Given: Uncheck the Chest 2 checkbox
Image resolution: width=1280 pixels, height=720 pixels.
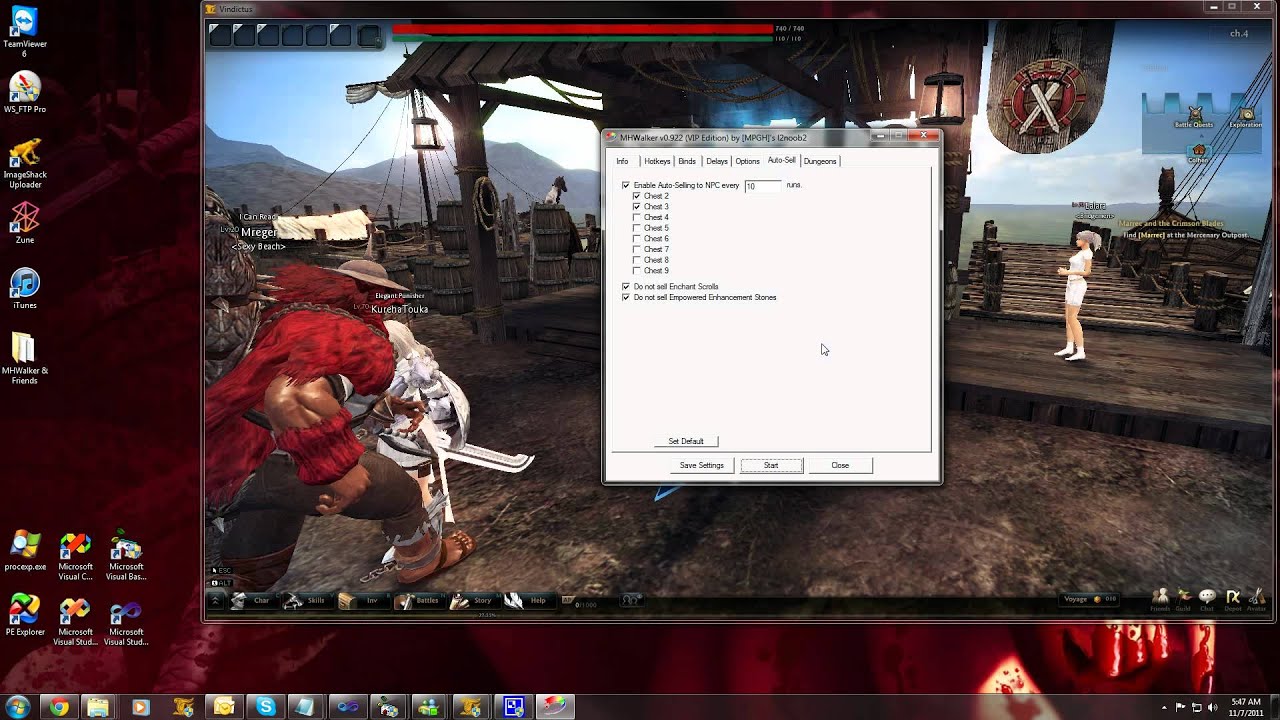Looking at the screenshot, I should click(x=637, y=196).
